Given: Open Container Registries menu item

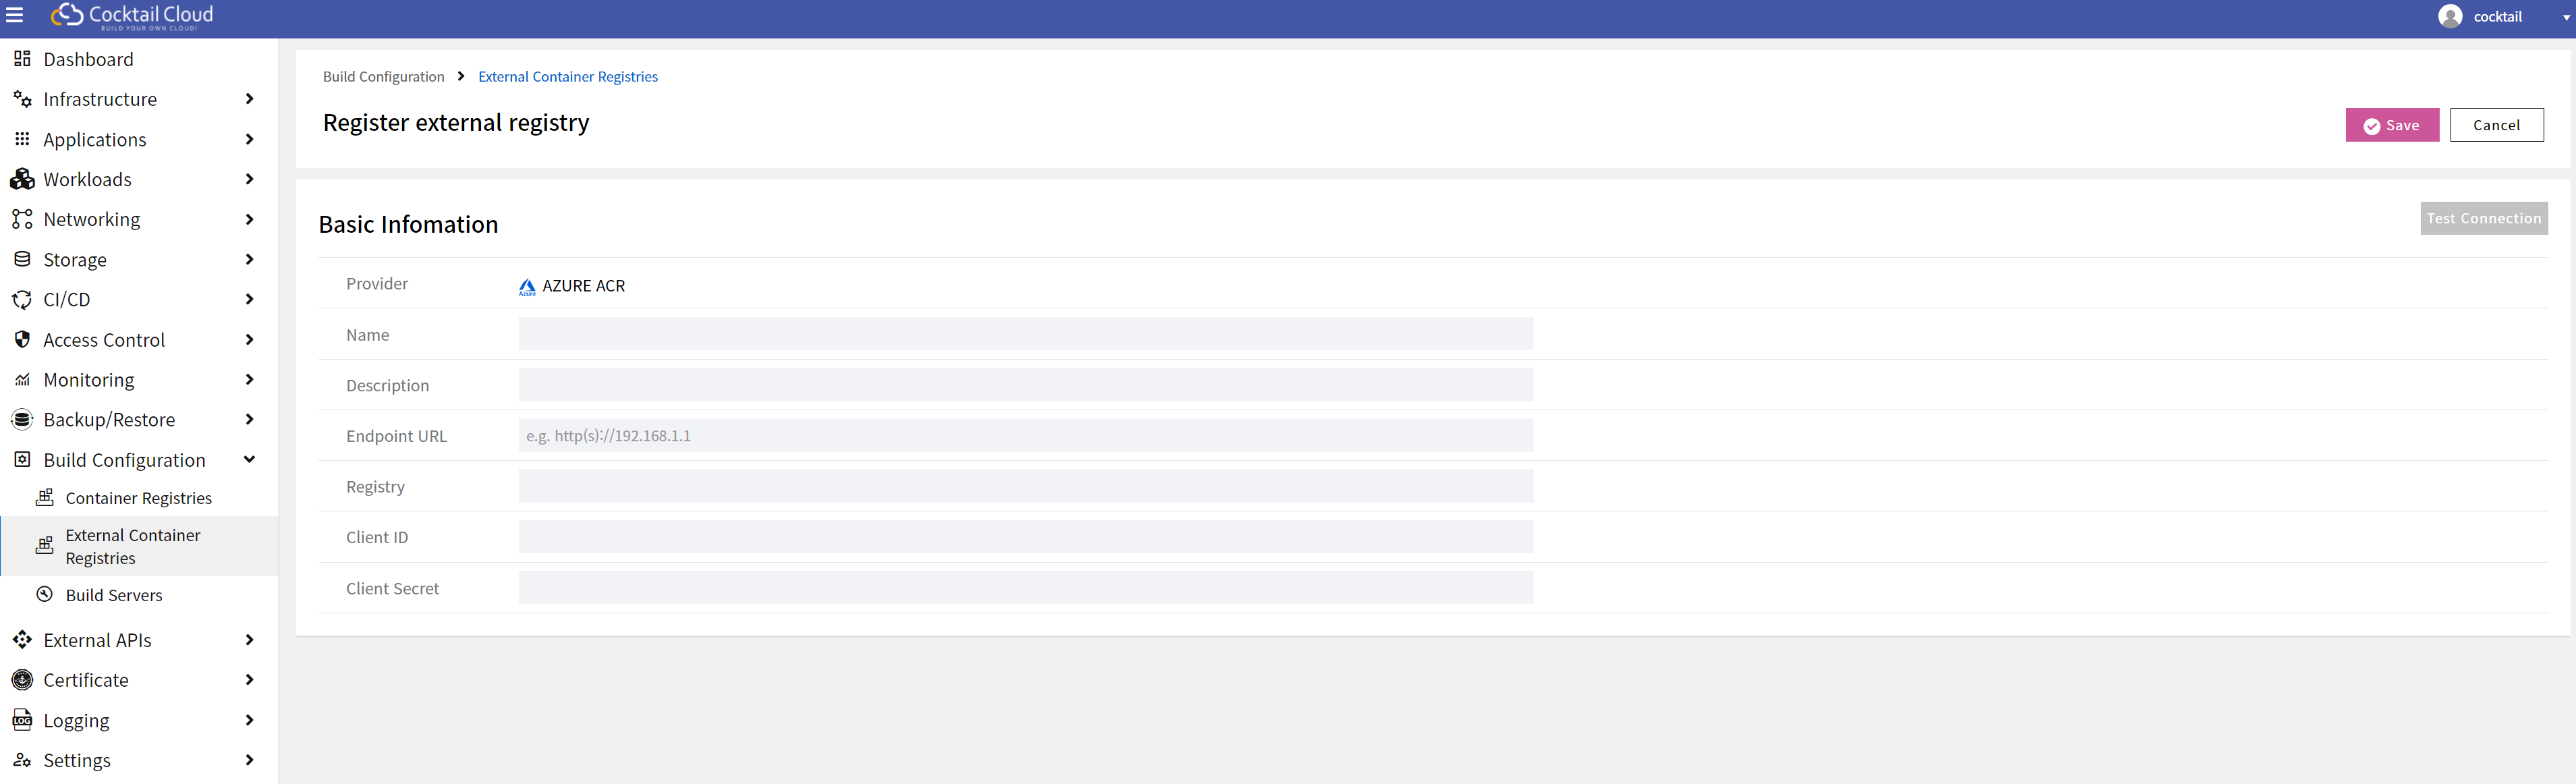Looking at the screenshot, I should (x=138, y=498).
